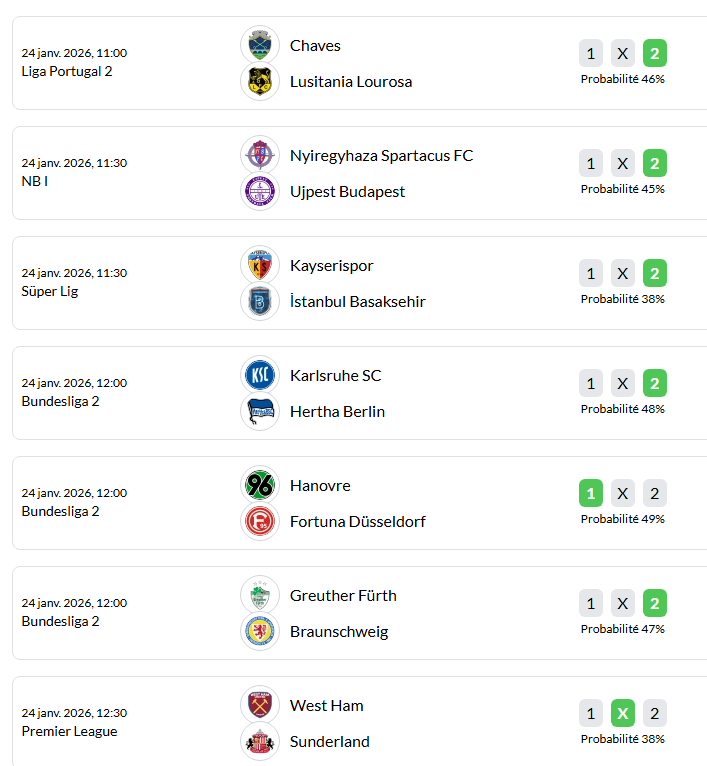Click the Kayserispor team logo
The height and width of the screenshot is (766, 707).
[x=260, y=265]
